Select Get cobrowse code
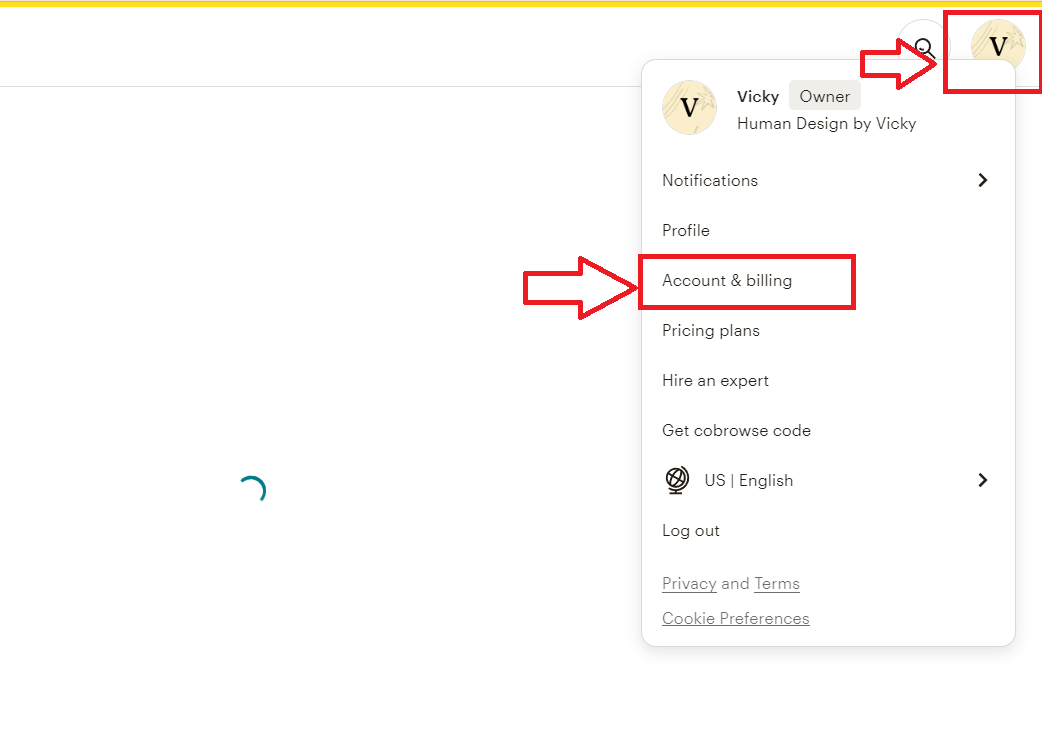The height and width of the screenshot is (745, 1042). pos(736,431)
